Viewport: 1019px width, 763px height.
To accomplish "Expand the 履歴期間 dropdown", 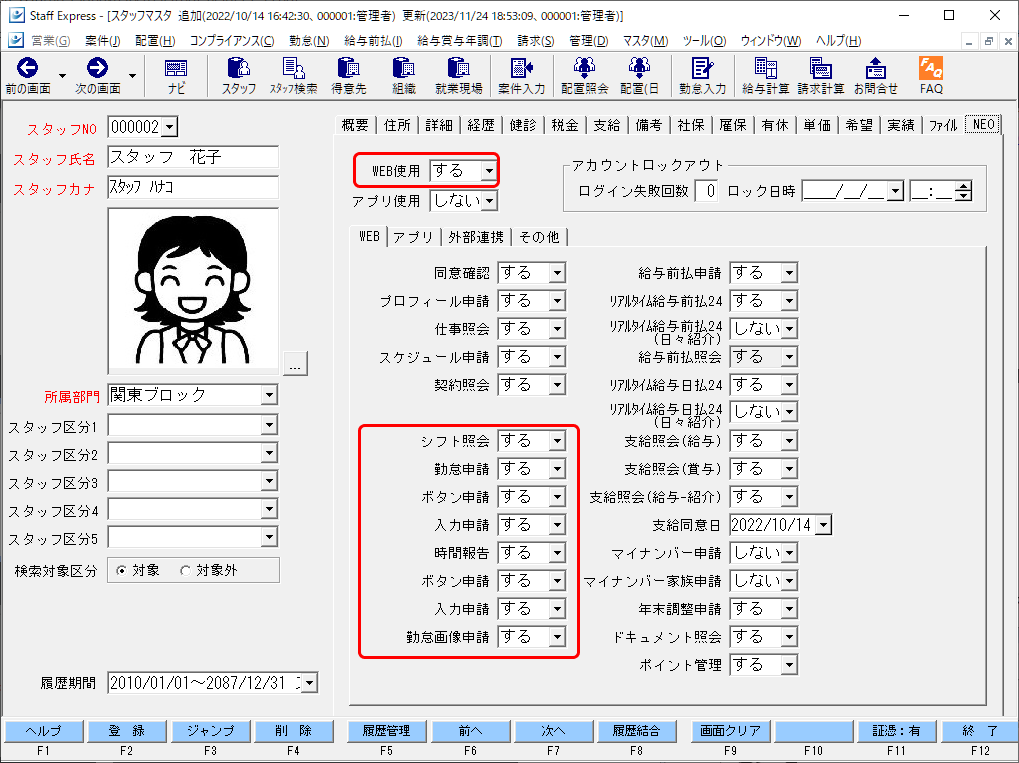I will coord(309,683).
